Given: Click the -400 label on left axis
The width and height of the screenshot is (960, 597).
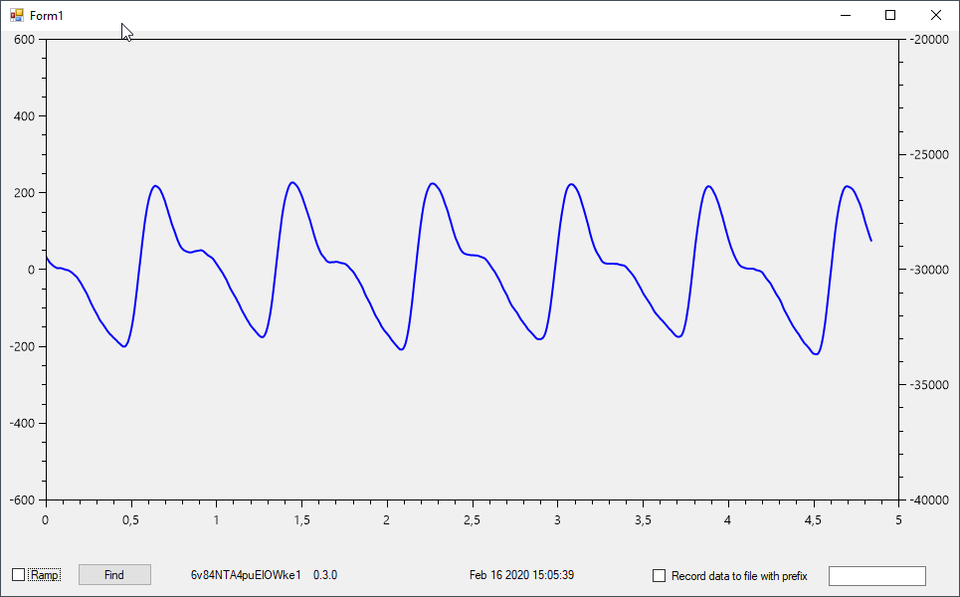Looking at the screenshot, I should 20,423.
